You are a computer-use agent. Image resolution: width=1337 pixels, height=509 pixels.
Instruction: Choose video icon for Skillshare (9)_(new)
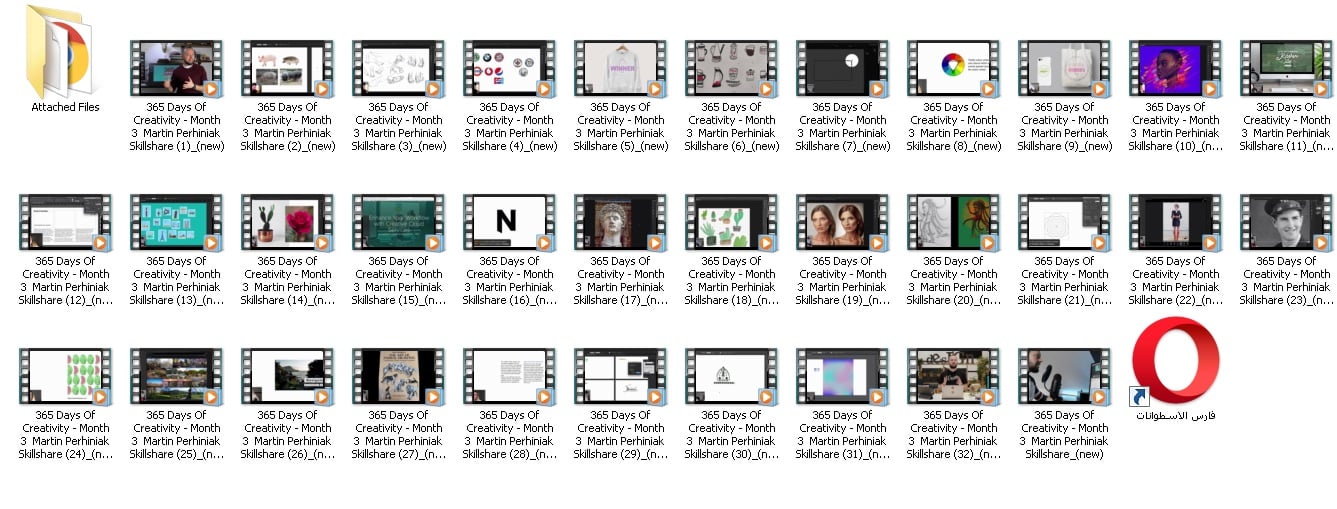(1065, 69)
